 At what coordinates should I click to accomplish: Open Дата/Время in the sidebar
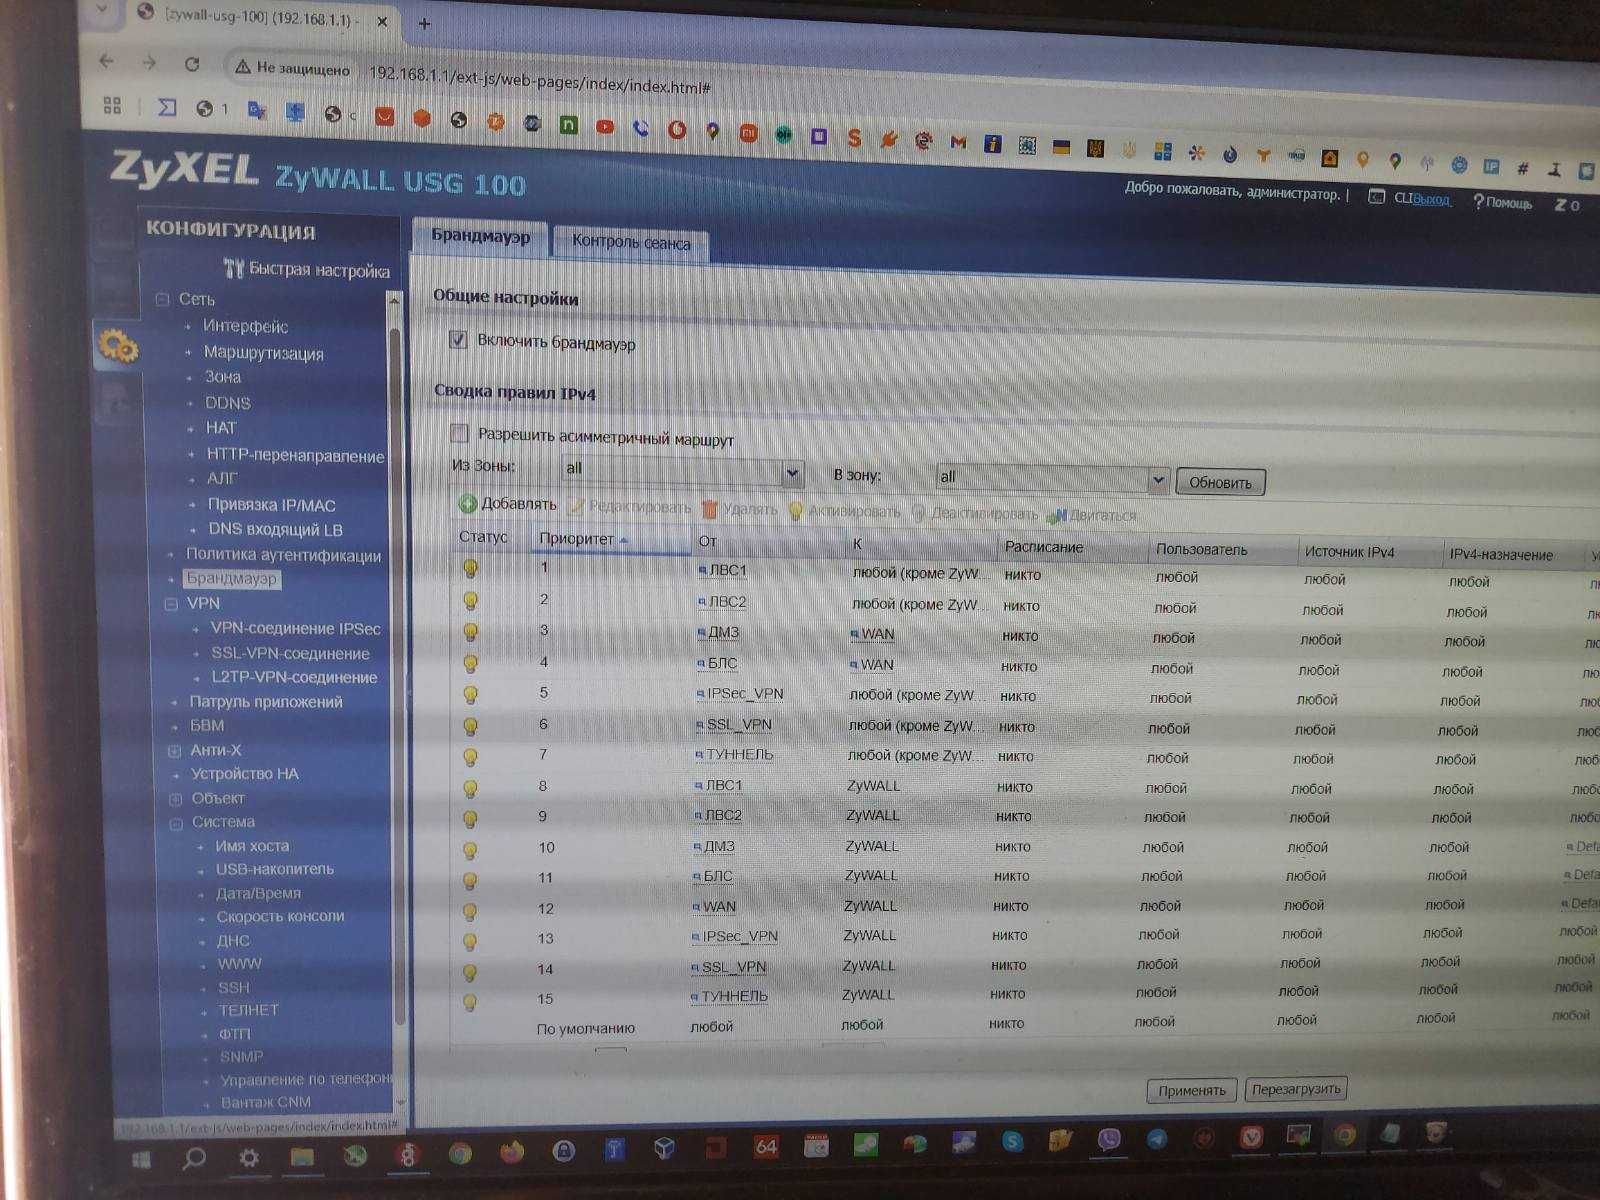pos(258,893)
